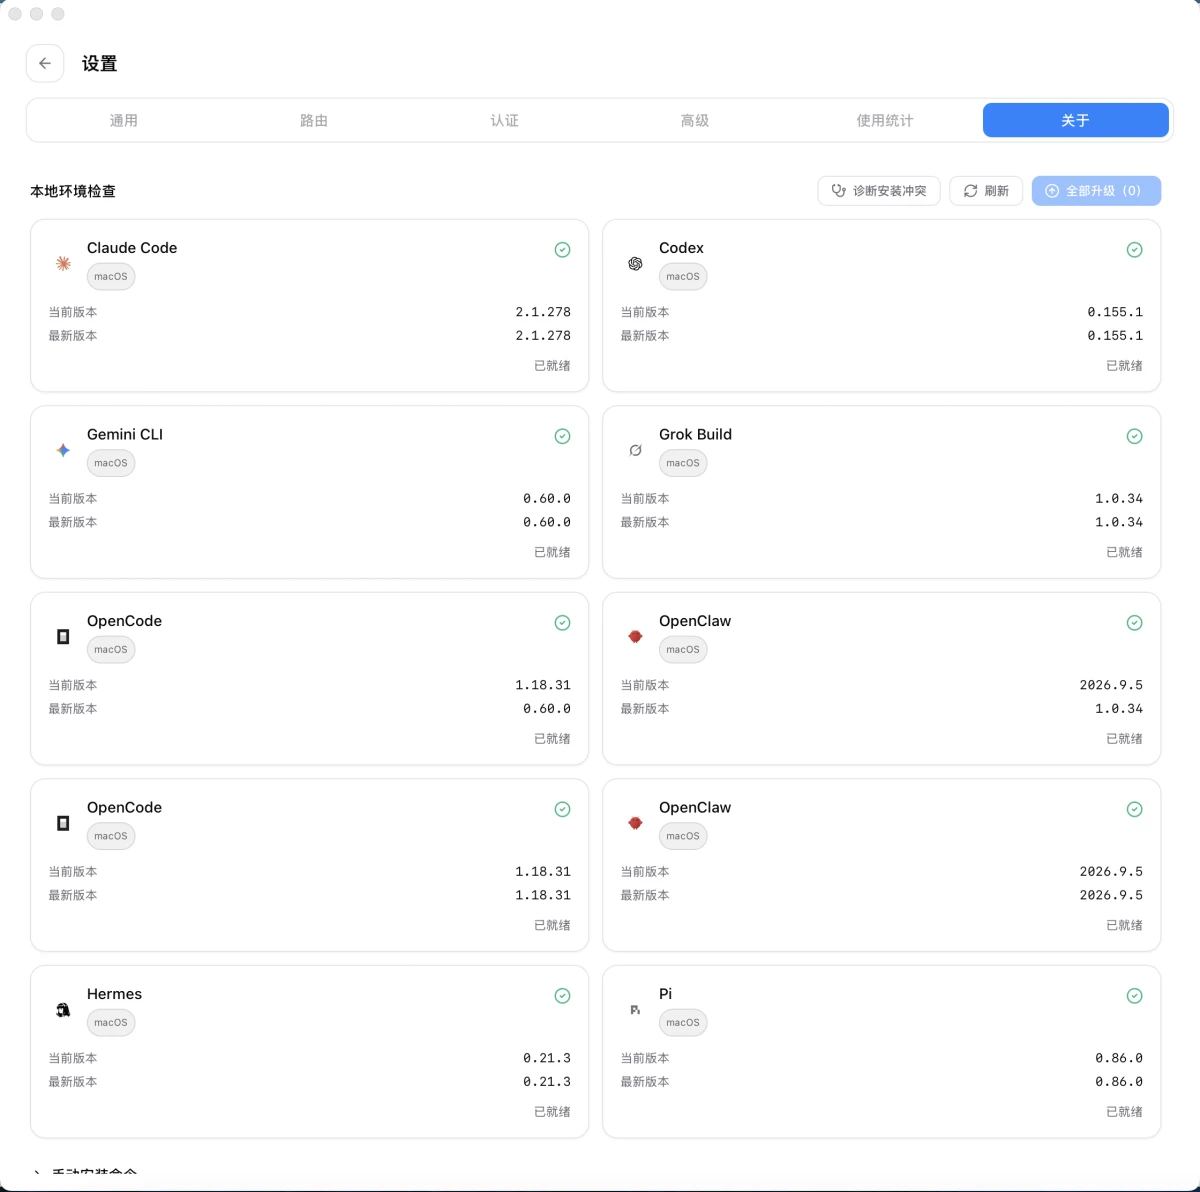Click macOS badge on Claude Code card
The width and height of the screenshot is (1200, 1192).
tap(111, 277)
